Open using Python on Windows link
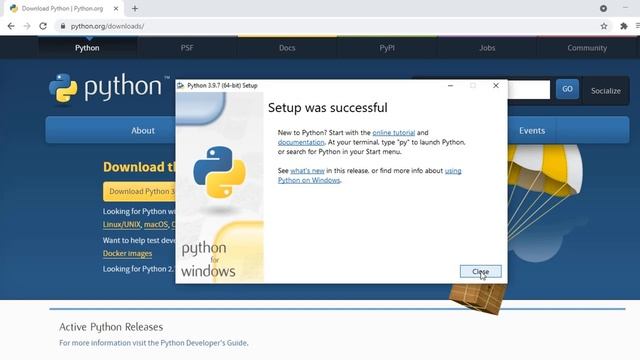This screenshot has width=640, height=360. click(x=309, y=180)
